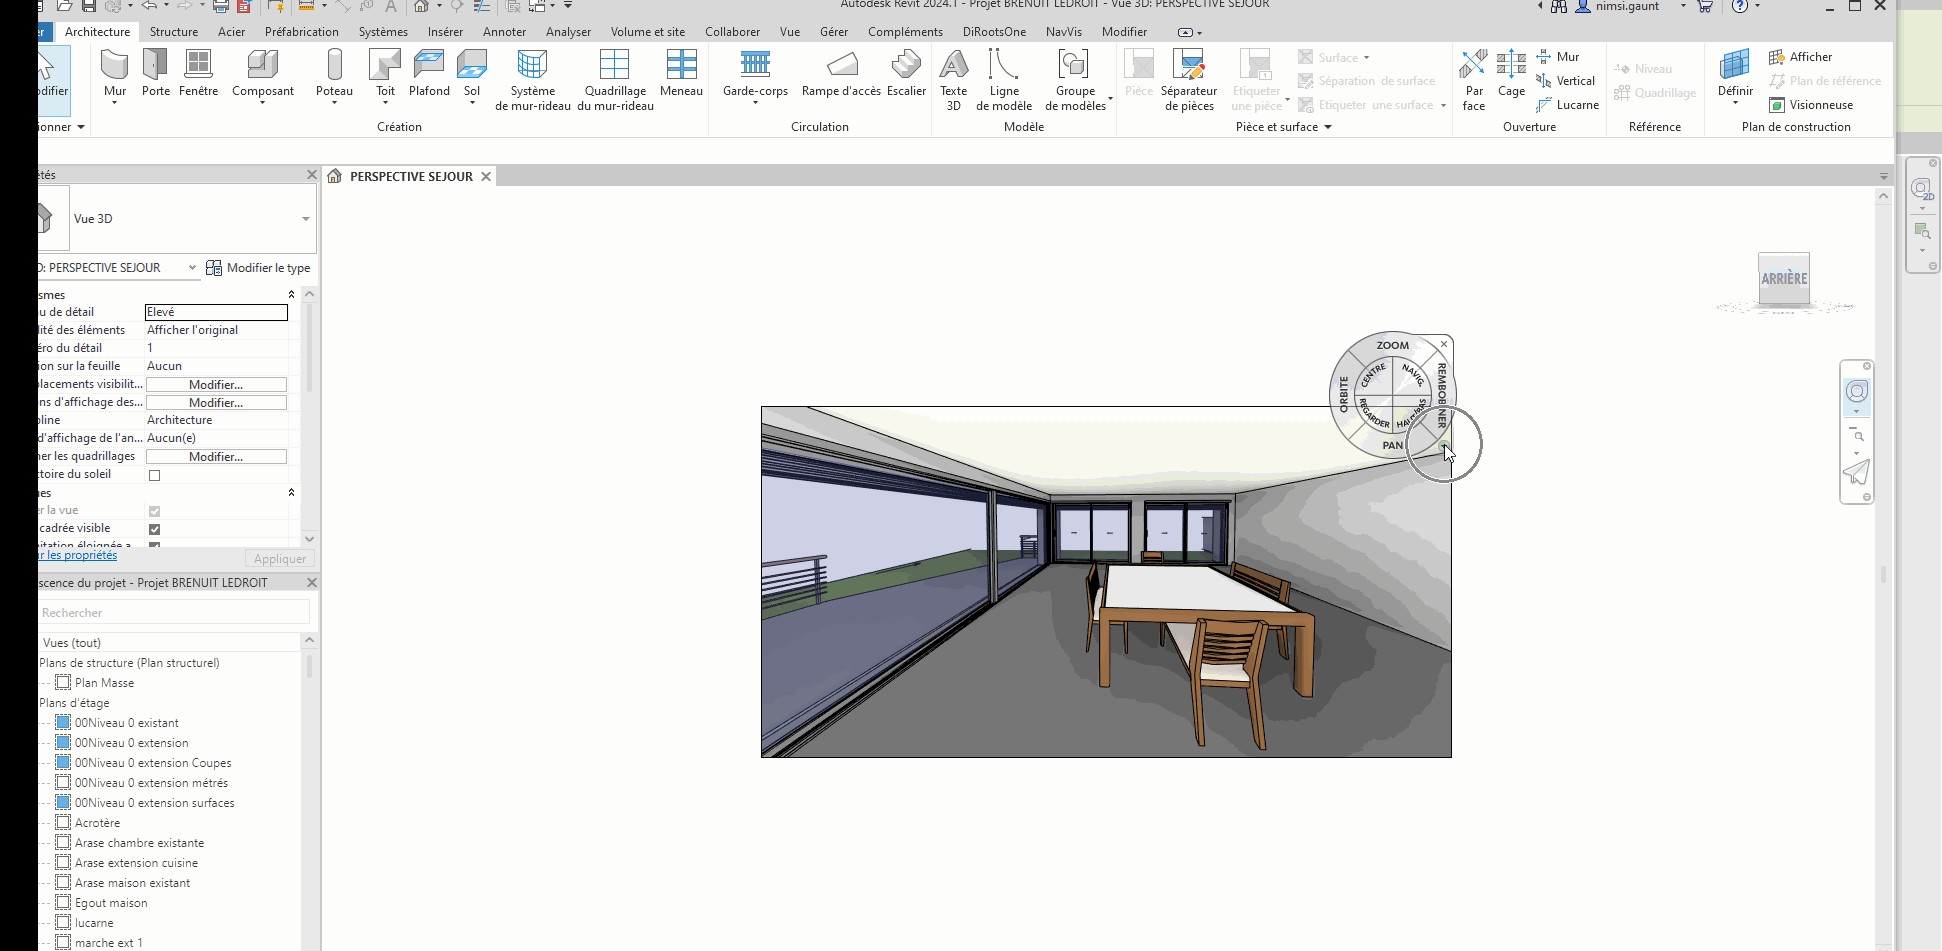
Task: Uncheck the cadrée visible checkbox
Action: click(154, 529)
